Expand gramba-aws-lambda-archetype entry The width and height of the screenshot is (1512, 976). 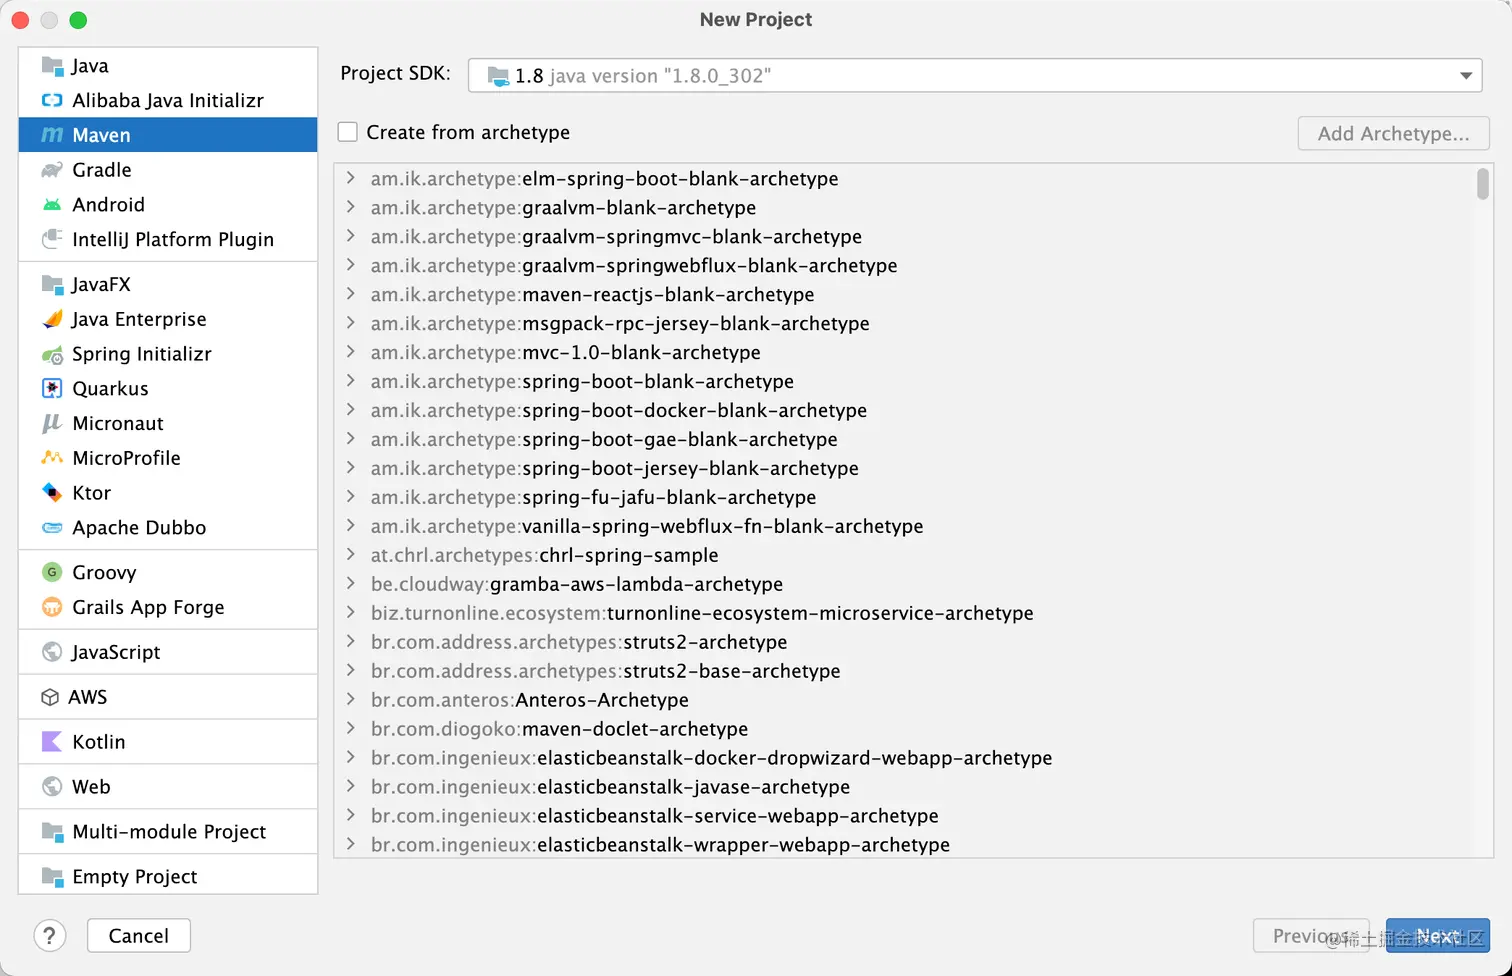pos(350,584)
